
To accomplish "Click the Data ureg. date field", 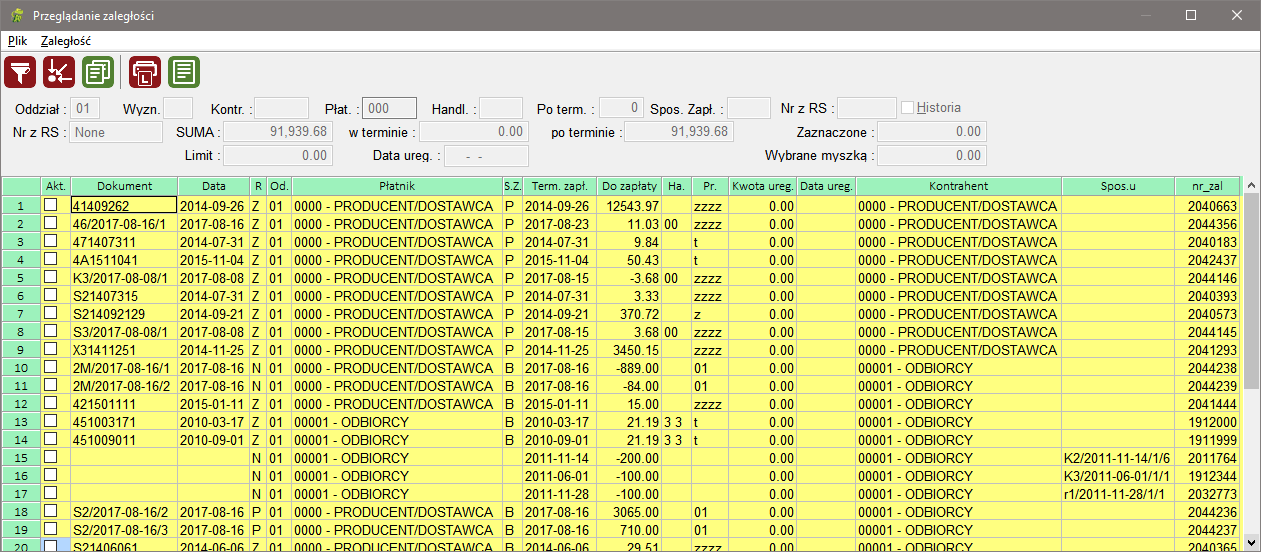I will [486, 156].
